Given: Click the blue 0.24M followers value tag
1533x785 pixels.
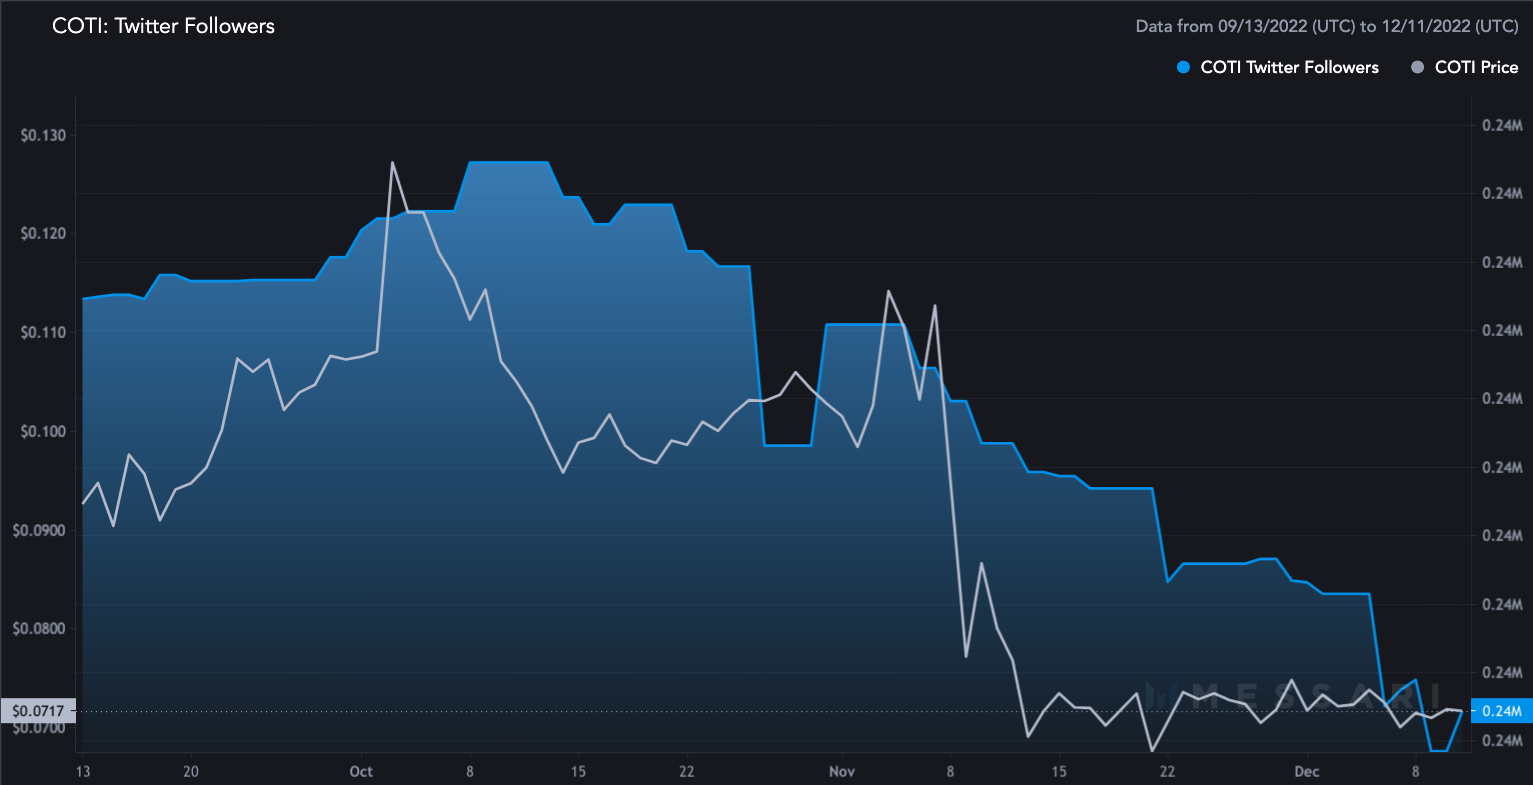Looking at the screenshot, I should (x=1502, y=711).
